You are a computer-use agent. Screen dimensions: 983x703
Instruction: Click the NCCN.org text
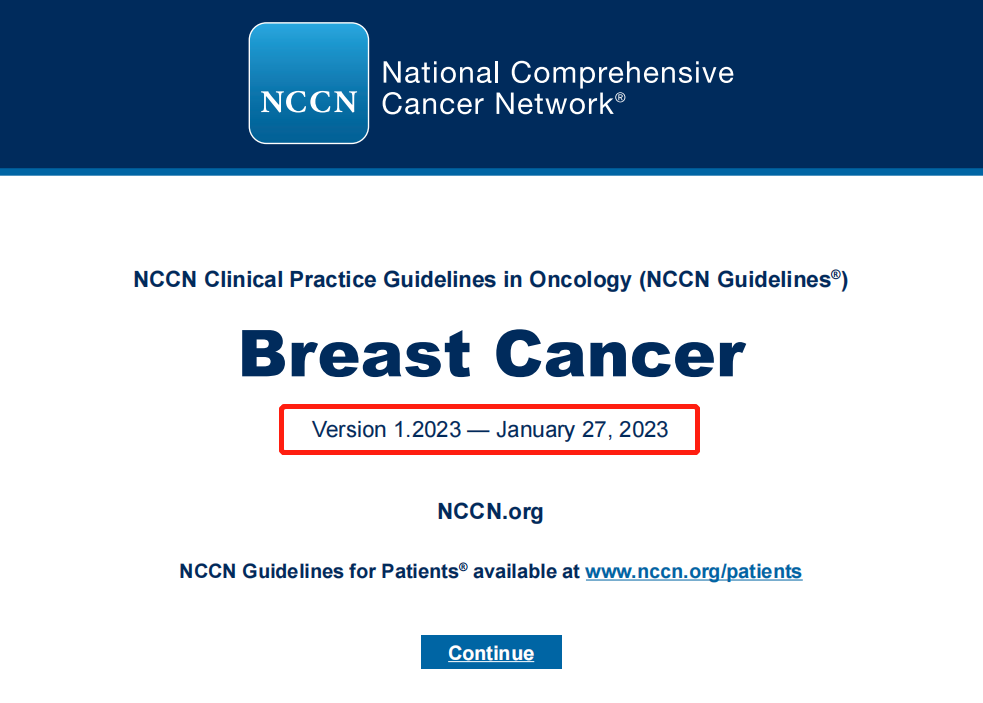coord(490,512)
